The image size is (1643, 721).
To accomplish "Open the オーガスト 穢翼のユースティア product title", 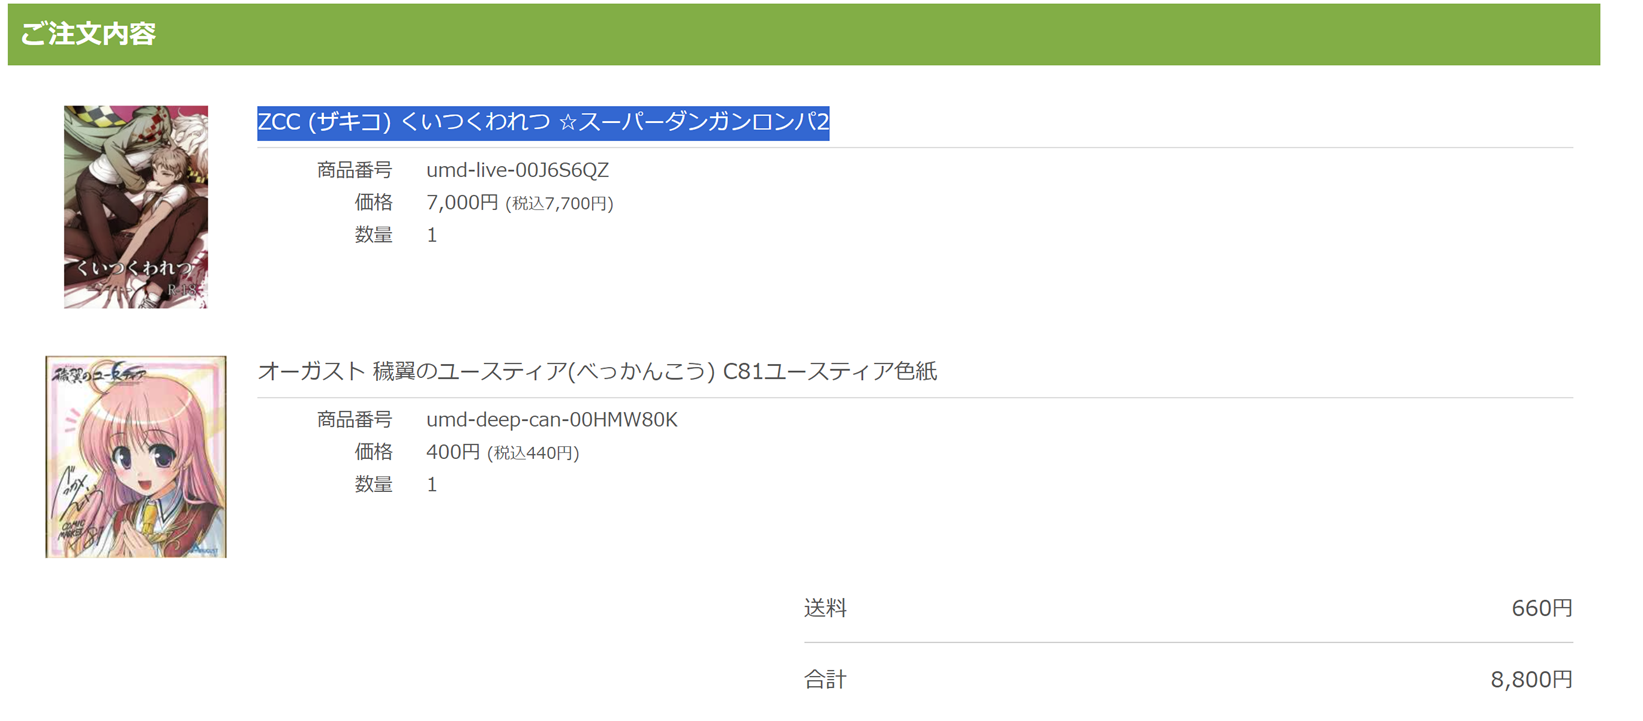I will click(597, 371).
